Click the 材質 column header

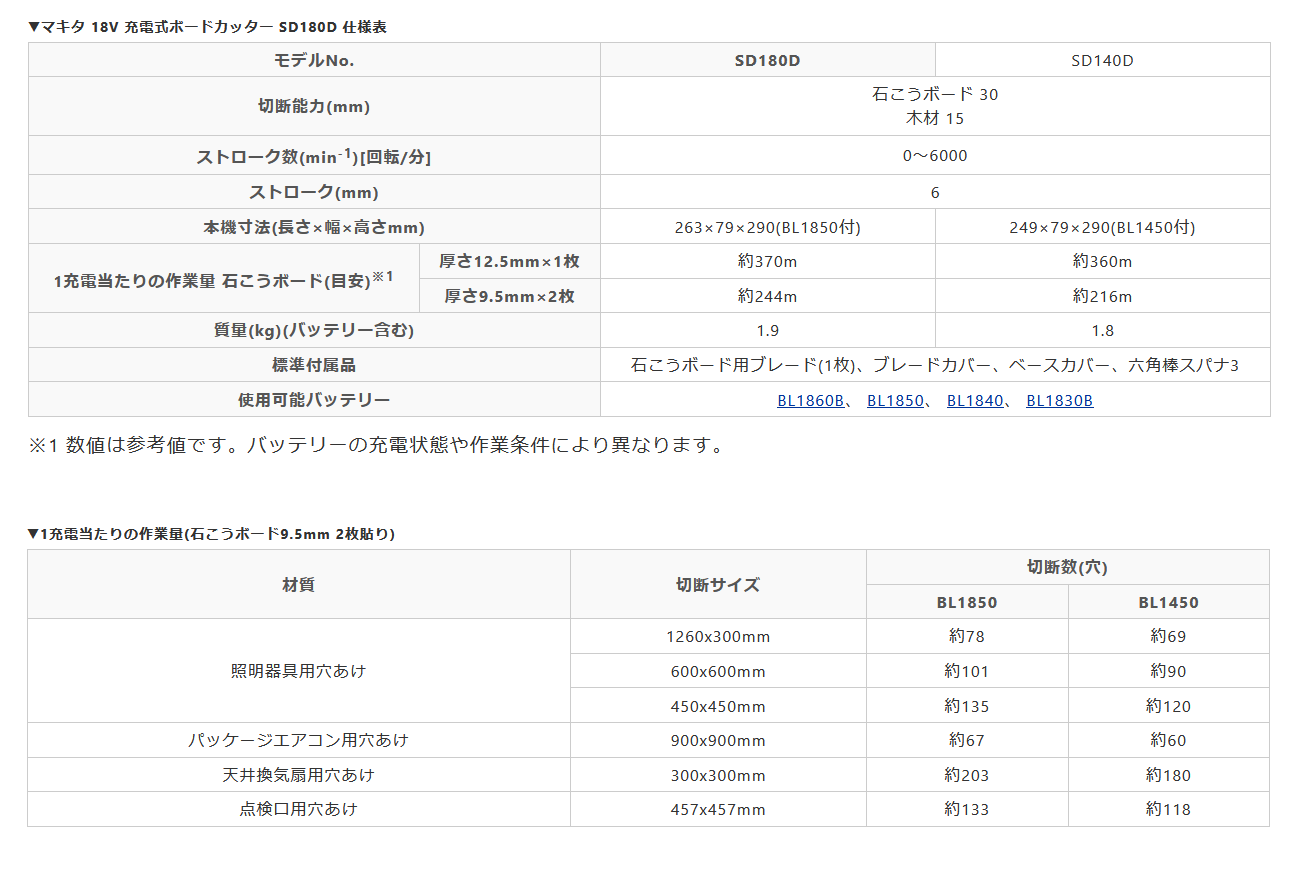(299, 584)
